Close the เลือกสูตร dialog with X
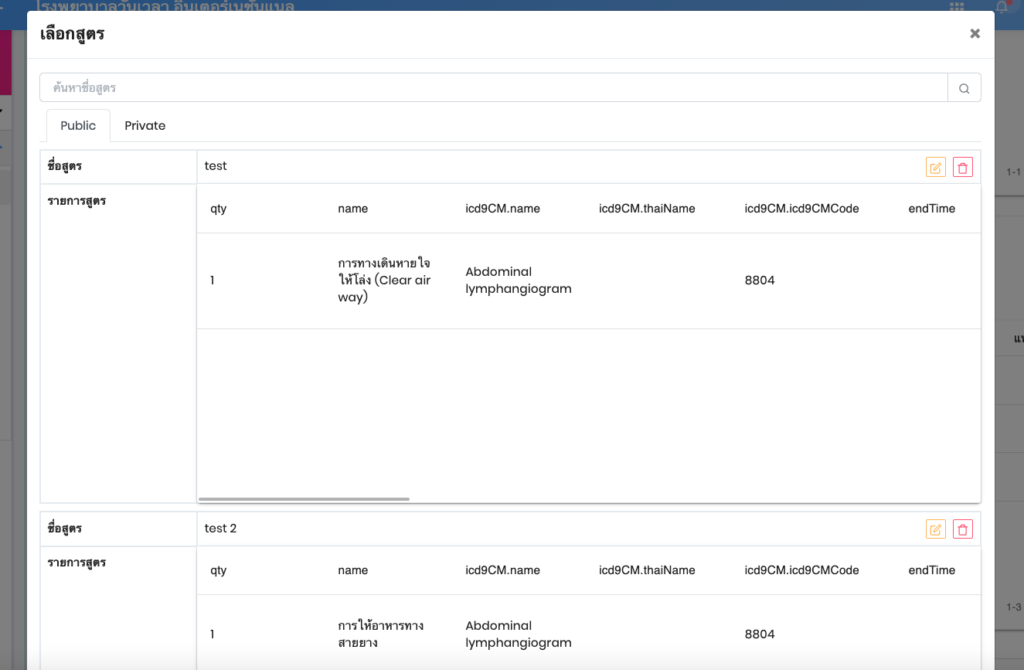This screenshot has width=1024, height=670. click(x=975, y=34)
